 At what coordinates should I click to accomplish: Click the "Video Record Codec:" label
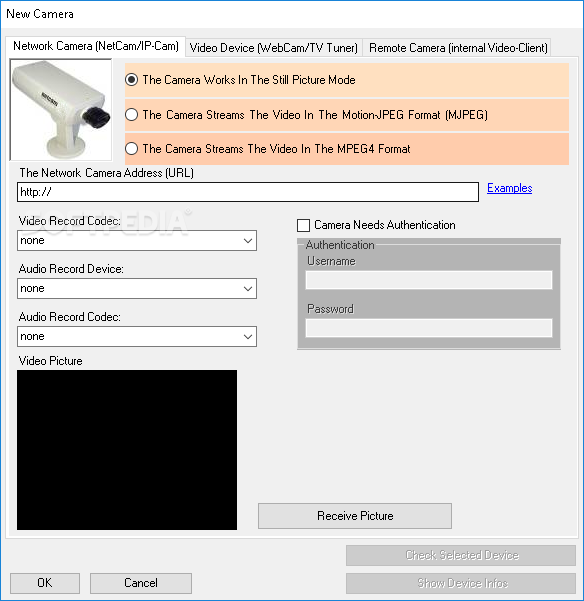[70, 221]
